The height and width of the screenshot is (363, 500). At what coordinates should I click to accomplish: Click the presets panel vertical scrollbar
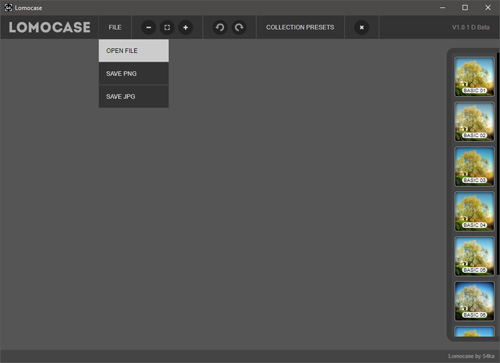pos(498,163)
